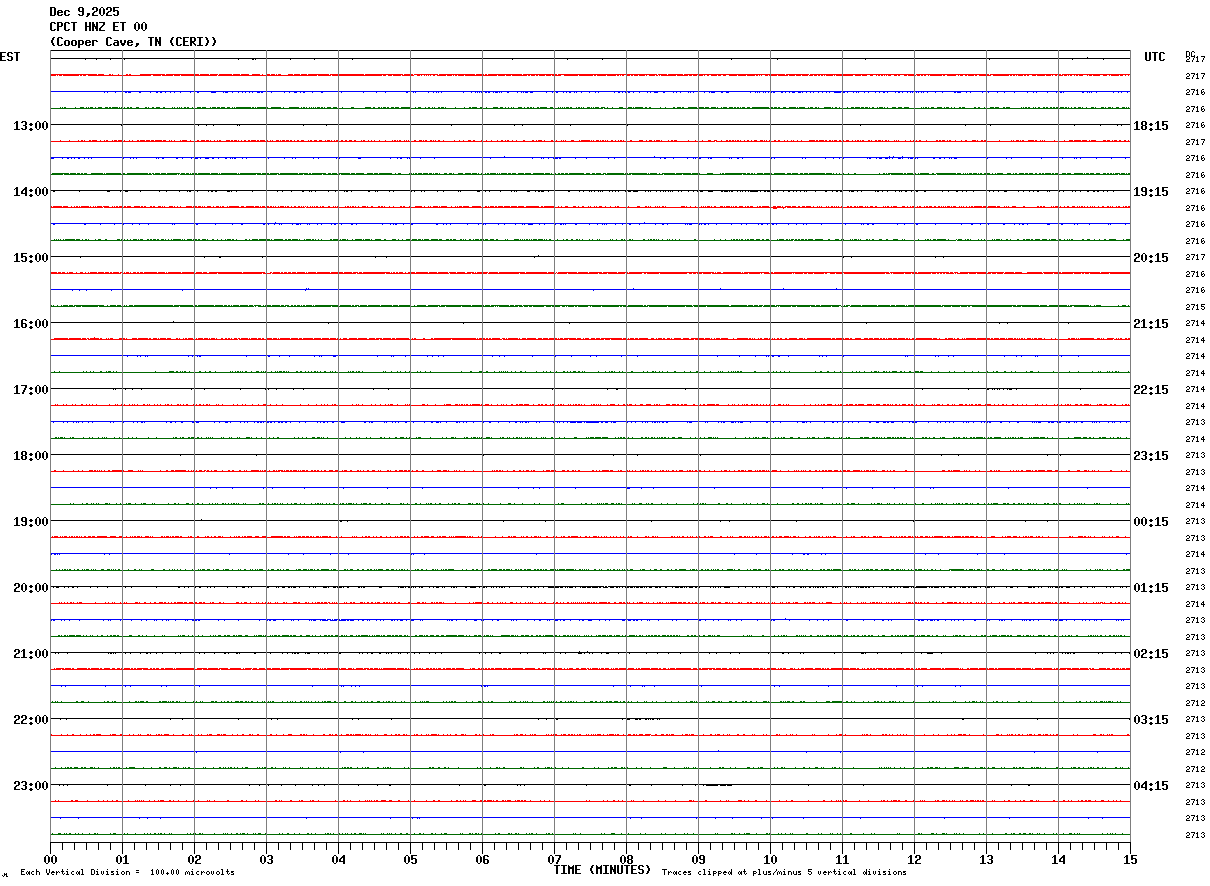Click the UTC timezone label

pyautogui.click(x=1155, y=57)
